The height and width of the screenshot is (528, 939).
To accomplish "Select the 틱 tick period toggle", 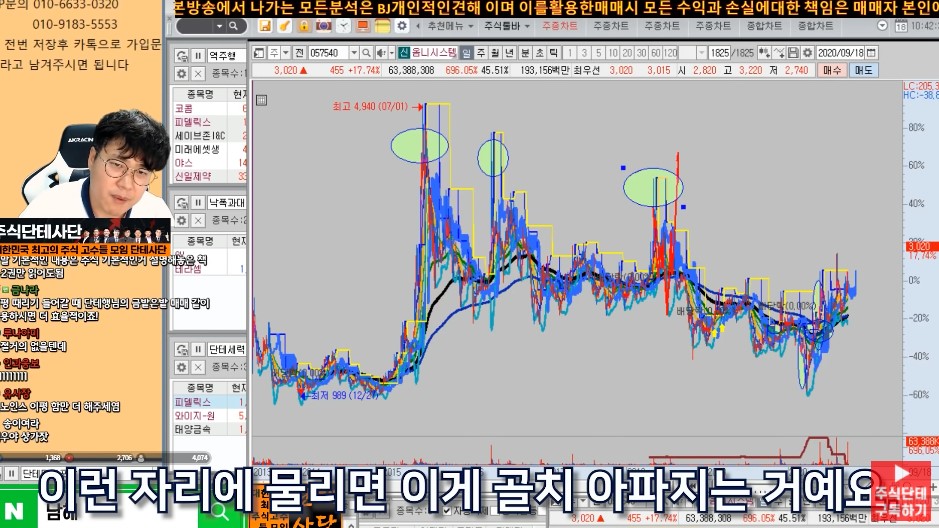I will click(553, 53).
